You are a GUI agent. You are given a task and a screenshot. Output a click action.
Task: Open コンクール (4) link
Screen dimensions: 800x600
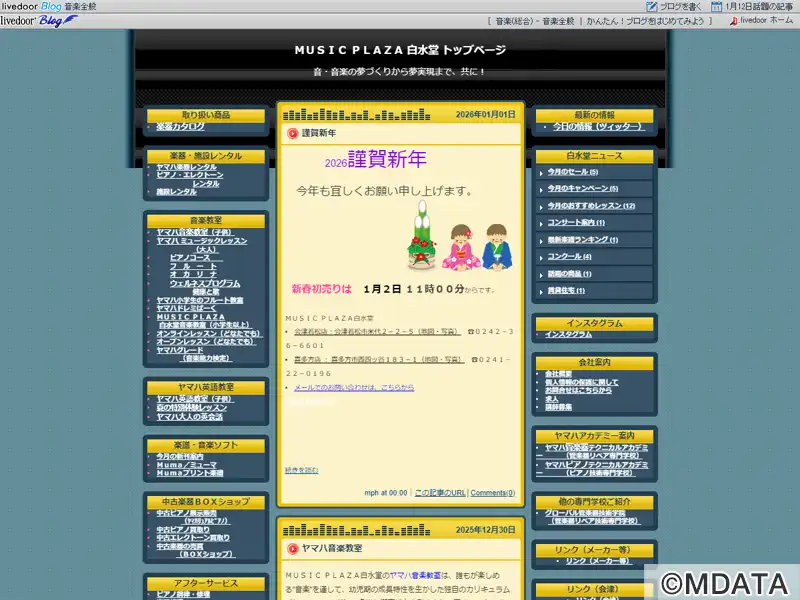pyautogui.click(x=569, y=257)
